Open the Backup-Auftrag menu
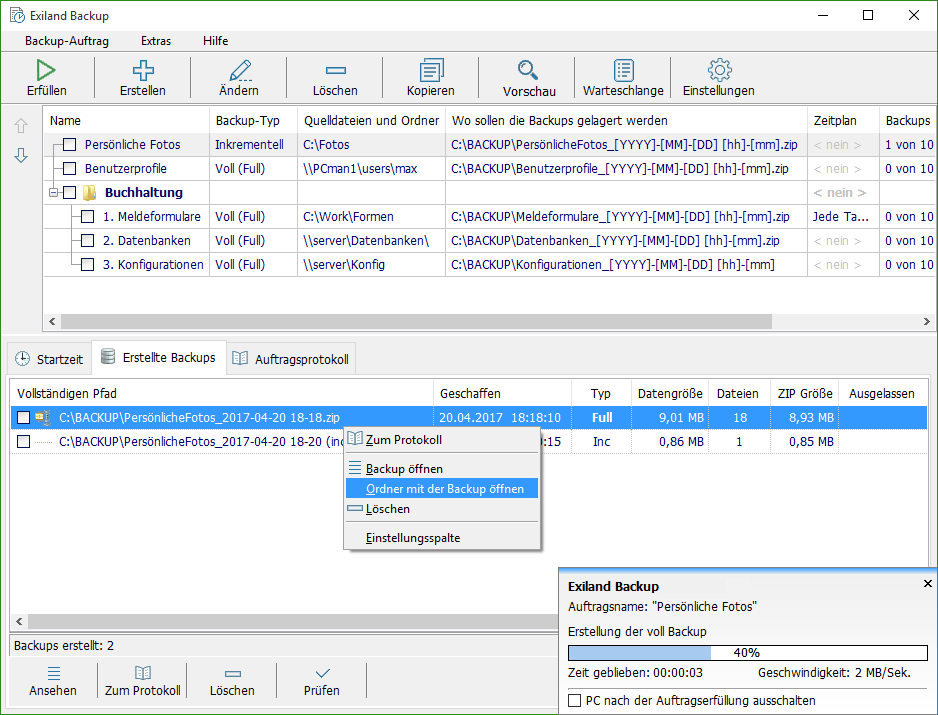 tap(67, 41)
